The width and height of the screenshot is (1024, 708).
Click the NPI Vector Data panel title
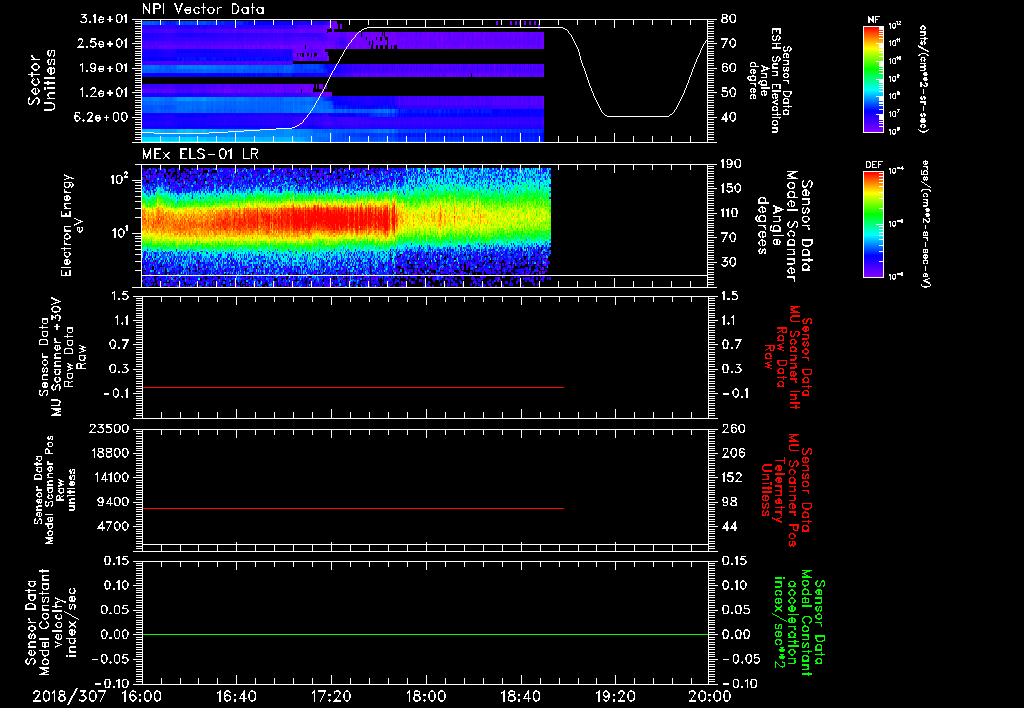point(203,9)
